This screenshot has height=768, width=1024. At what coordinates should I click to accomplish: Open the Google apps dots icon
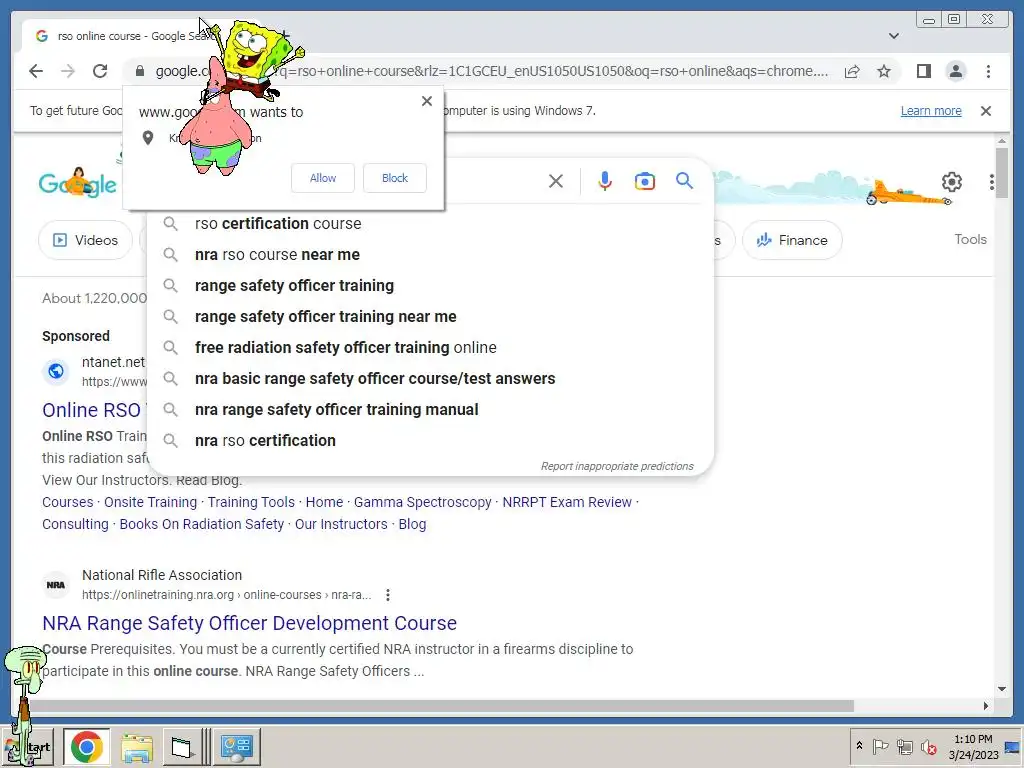[x=991, y=182]
